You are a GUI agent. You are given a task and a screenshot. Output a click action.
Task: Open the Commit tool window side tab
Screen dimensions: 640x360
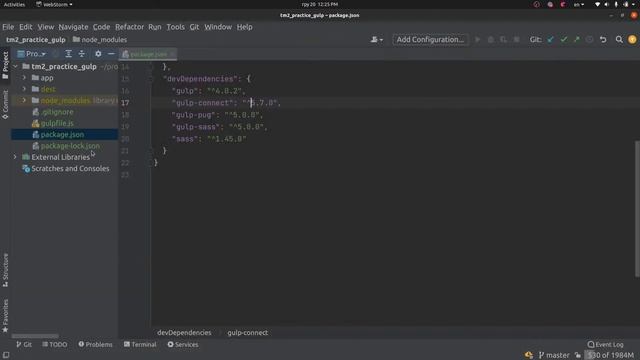[5, 104]
